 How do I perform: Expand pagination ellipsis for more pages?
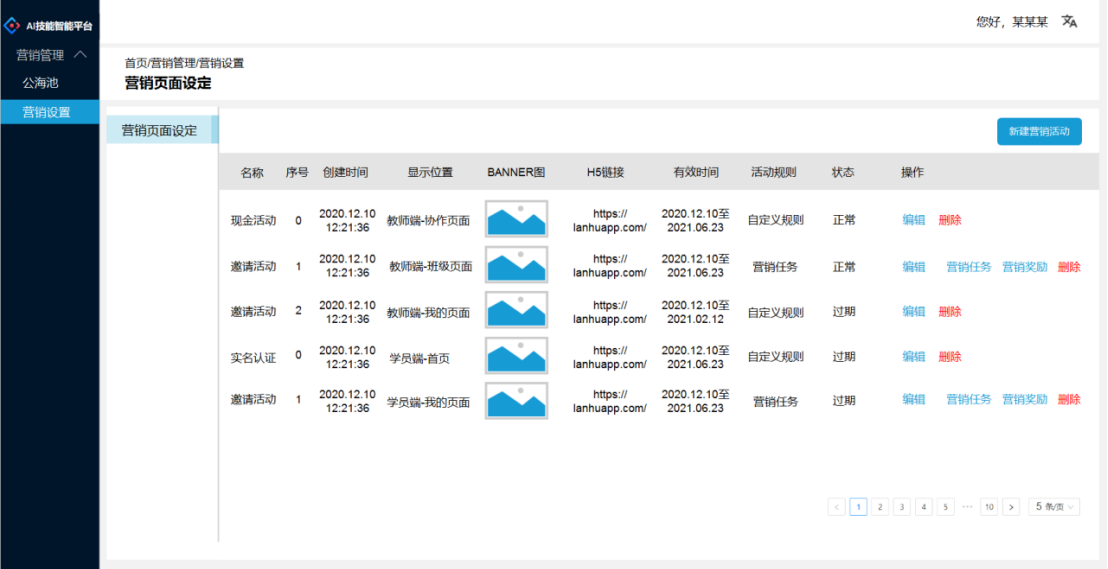(967, 507)
